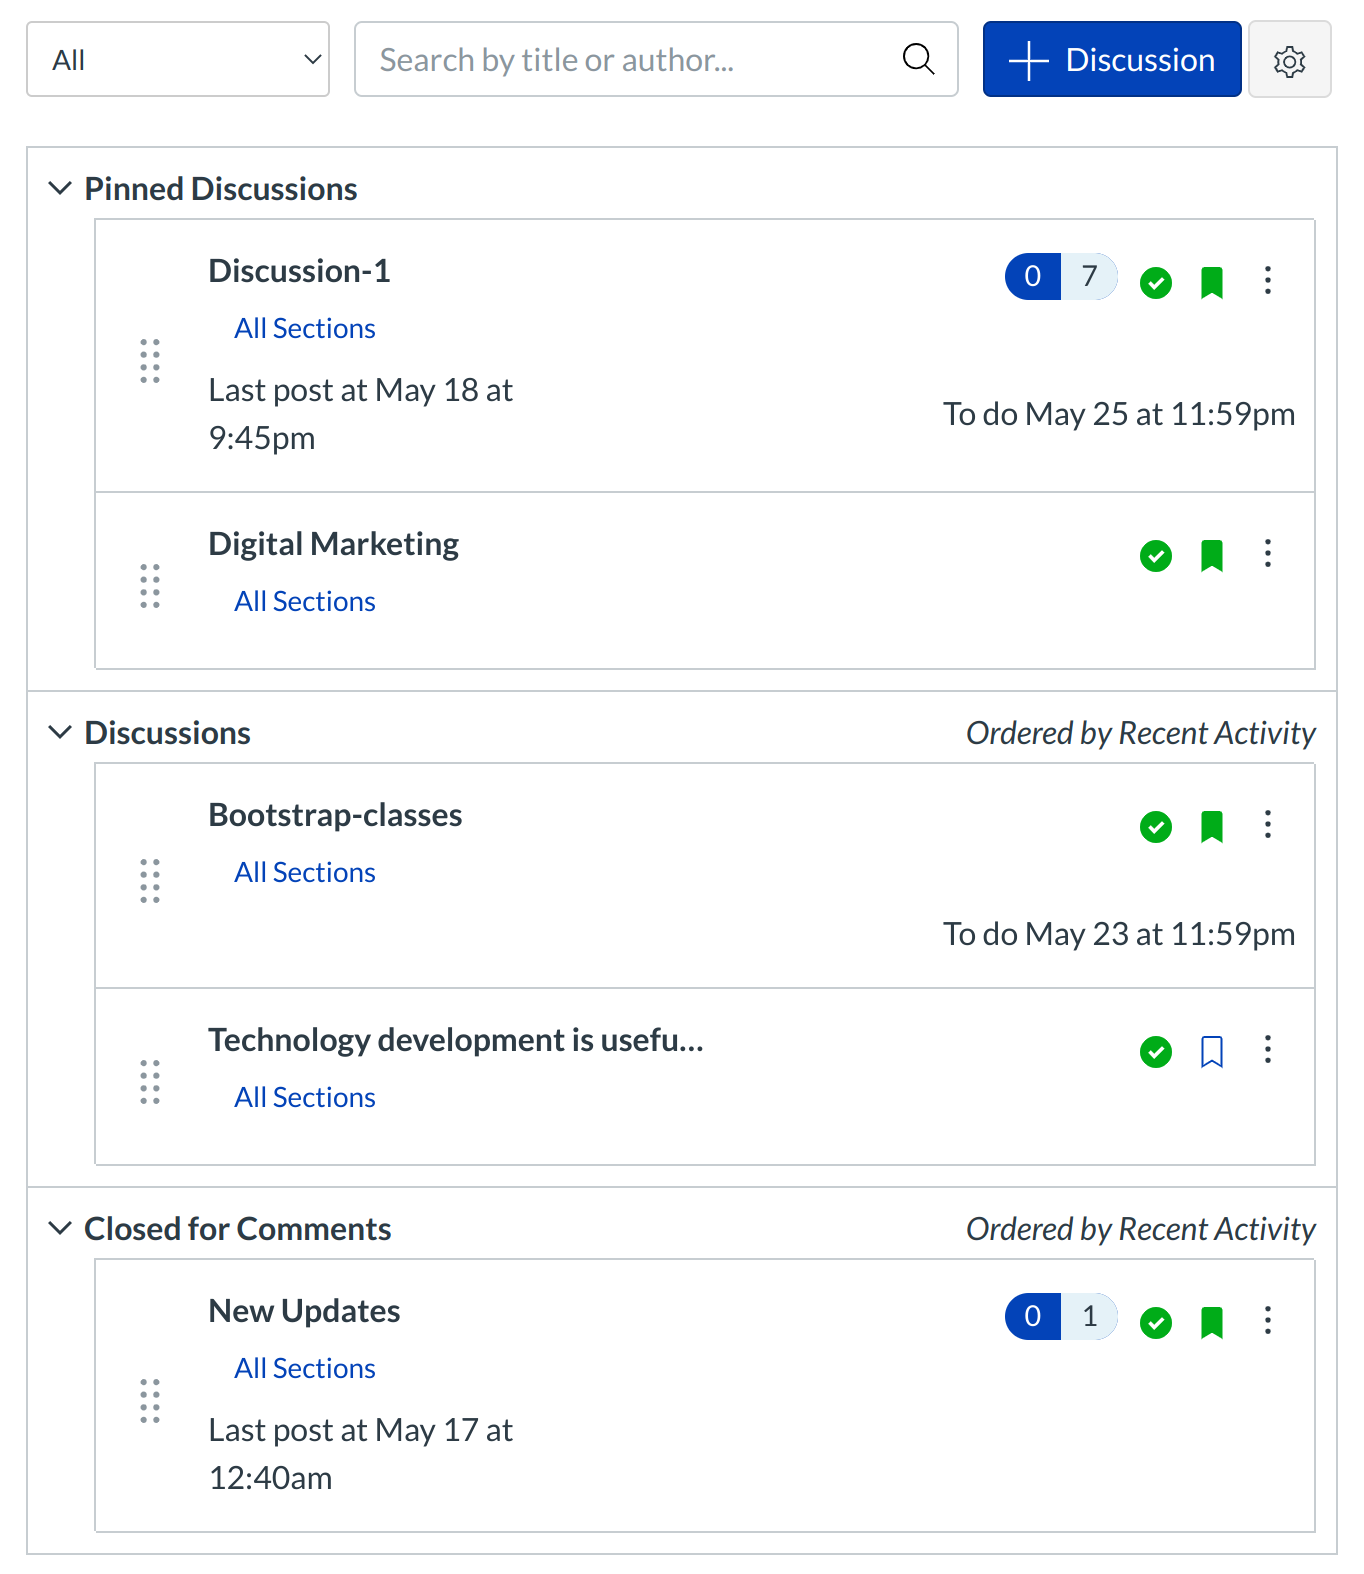Collapse the Closed for Comments section
This screenshot has height=1574, width=1364.
coord(60,1229)
